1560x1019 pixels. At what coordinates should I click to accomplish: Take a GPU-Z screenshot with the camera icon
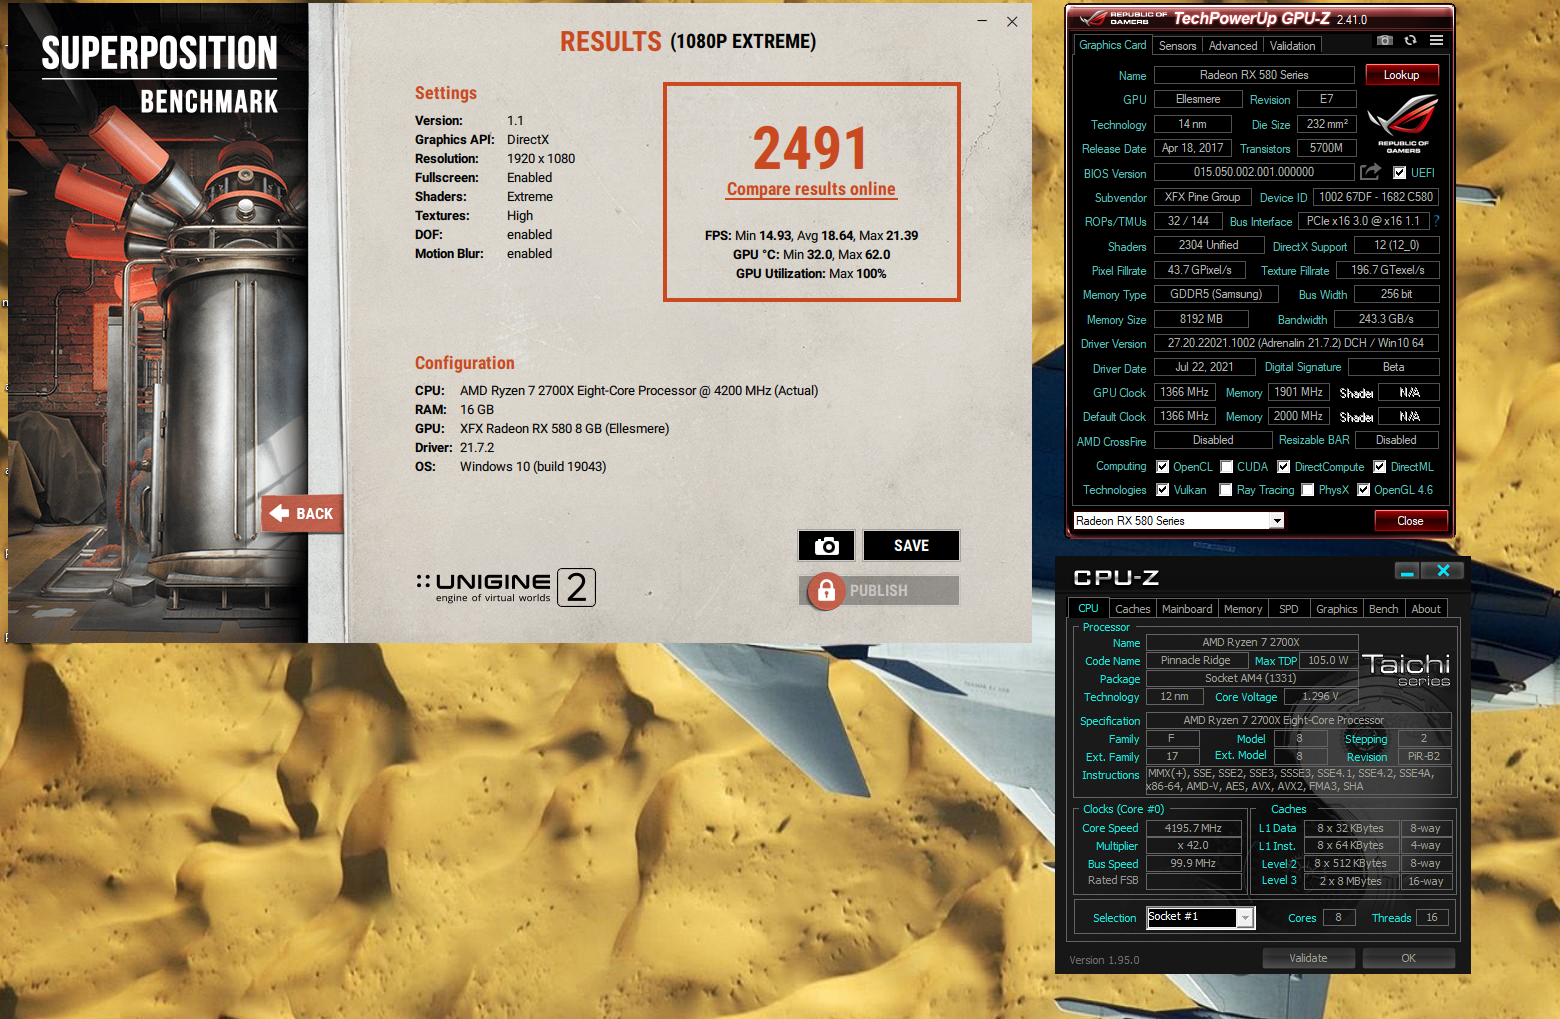[1385, 40]
